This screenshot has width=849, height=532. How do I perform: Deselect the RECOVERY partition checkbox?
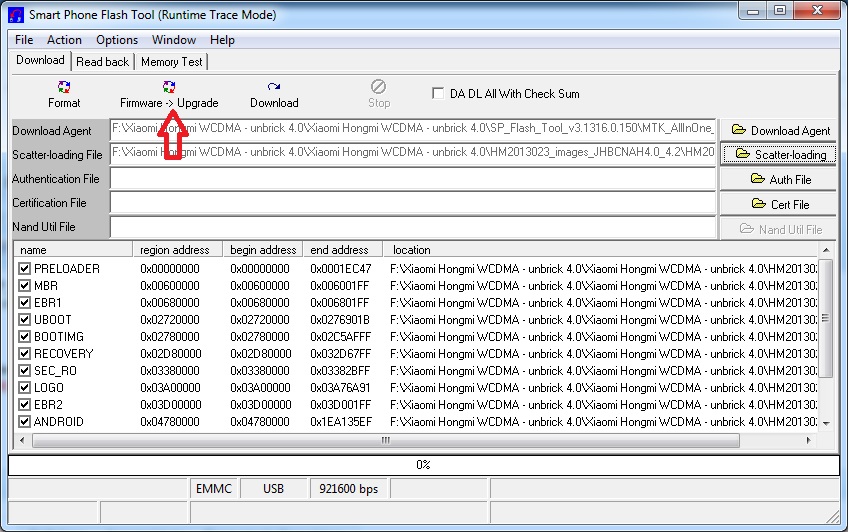25,354
